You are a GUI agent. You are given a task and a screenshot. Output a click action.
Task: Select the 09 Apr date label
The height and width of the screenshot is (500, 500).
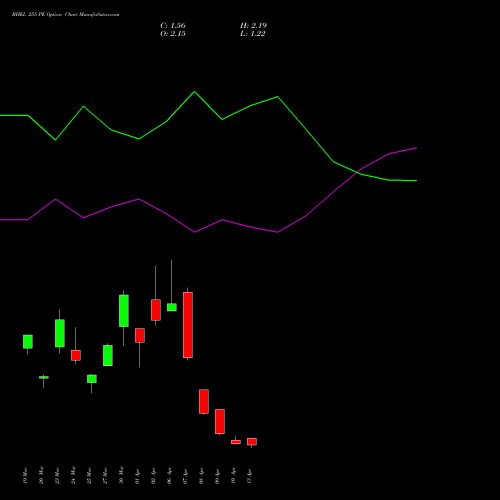tap(217, 476)
